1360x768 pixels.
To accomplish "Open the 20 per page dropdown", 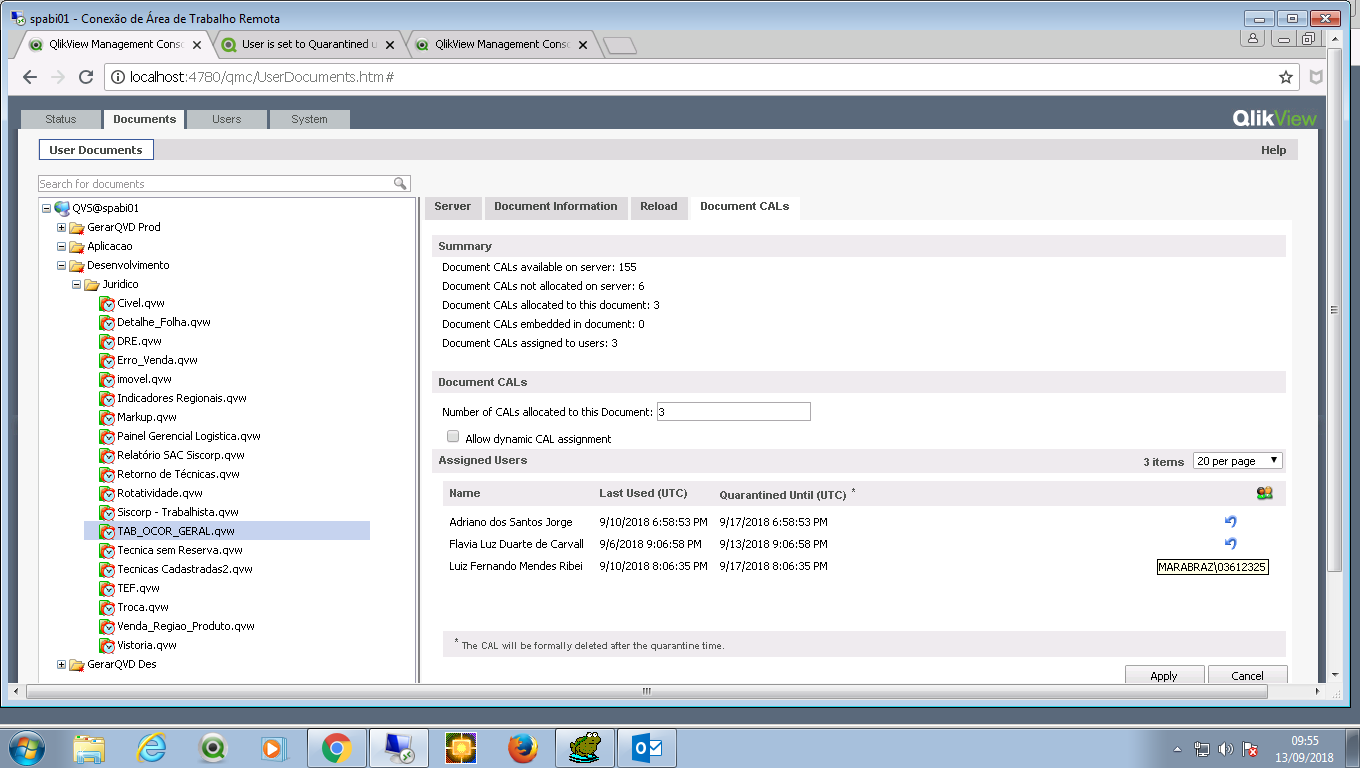I will click(1238, 461).
